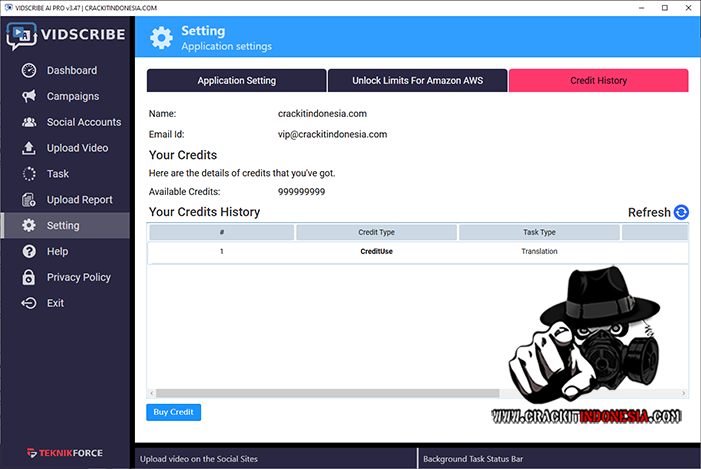
Task: Click the Teknikforce logo at sidebar bottom
Action: point(65,453)
